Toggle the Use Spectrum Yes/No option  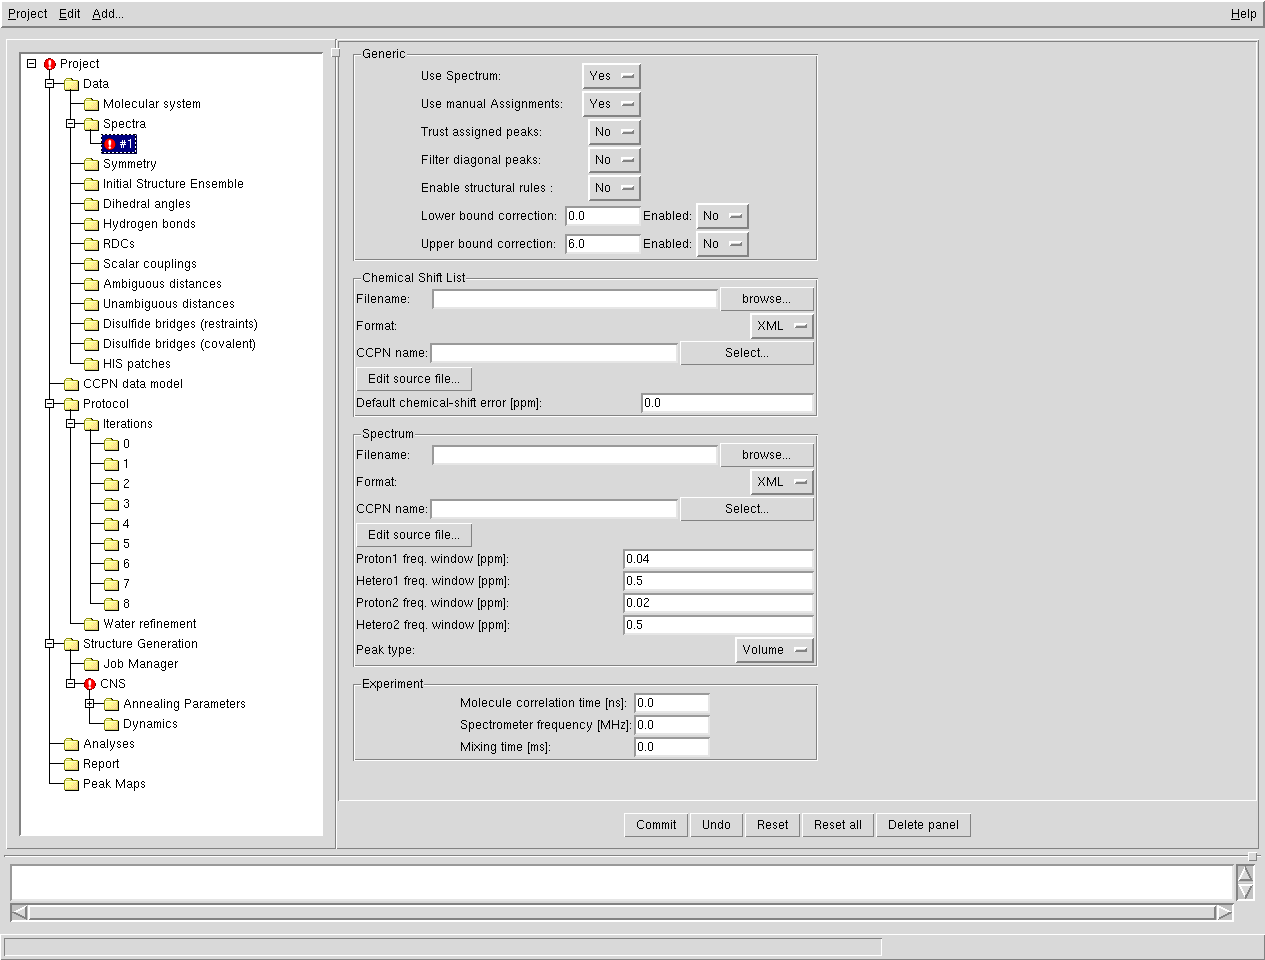(x=611, y=76)
